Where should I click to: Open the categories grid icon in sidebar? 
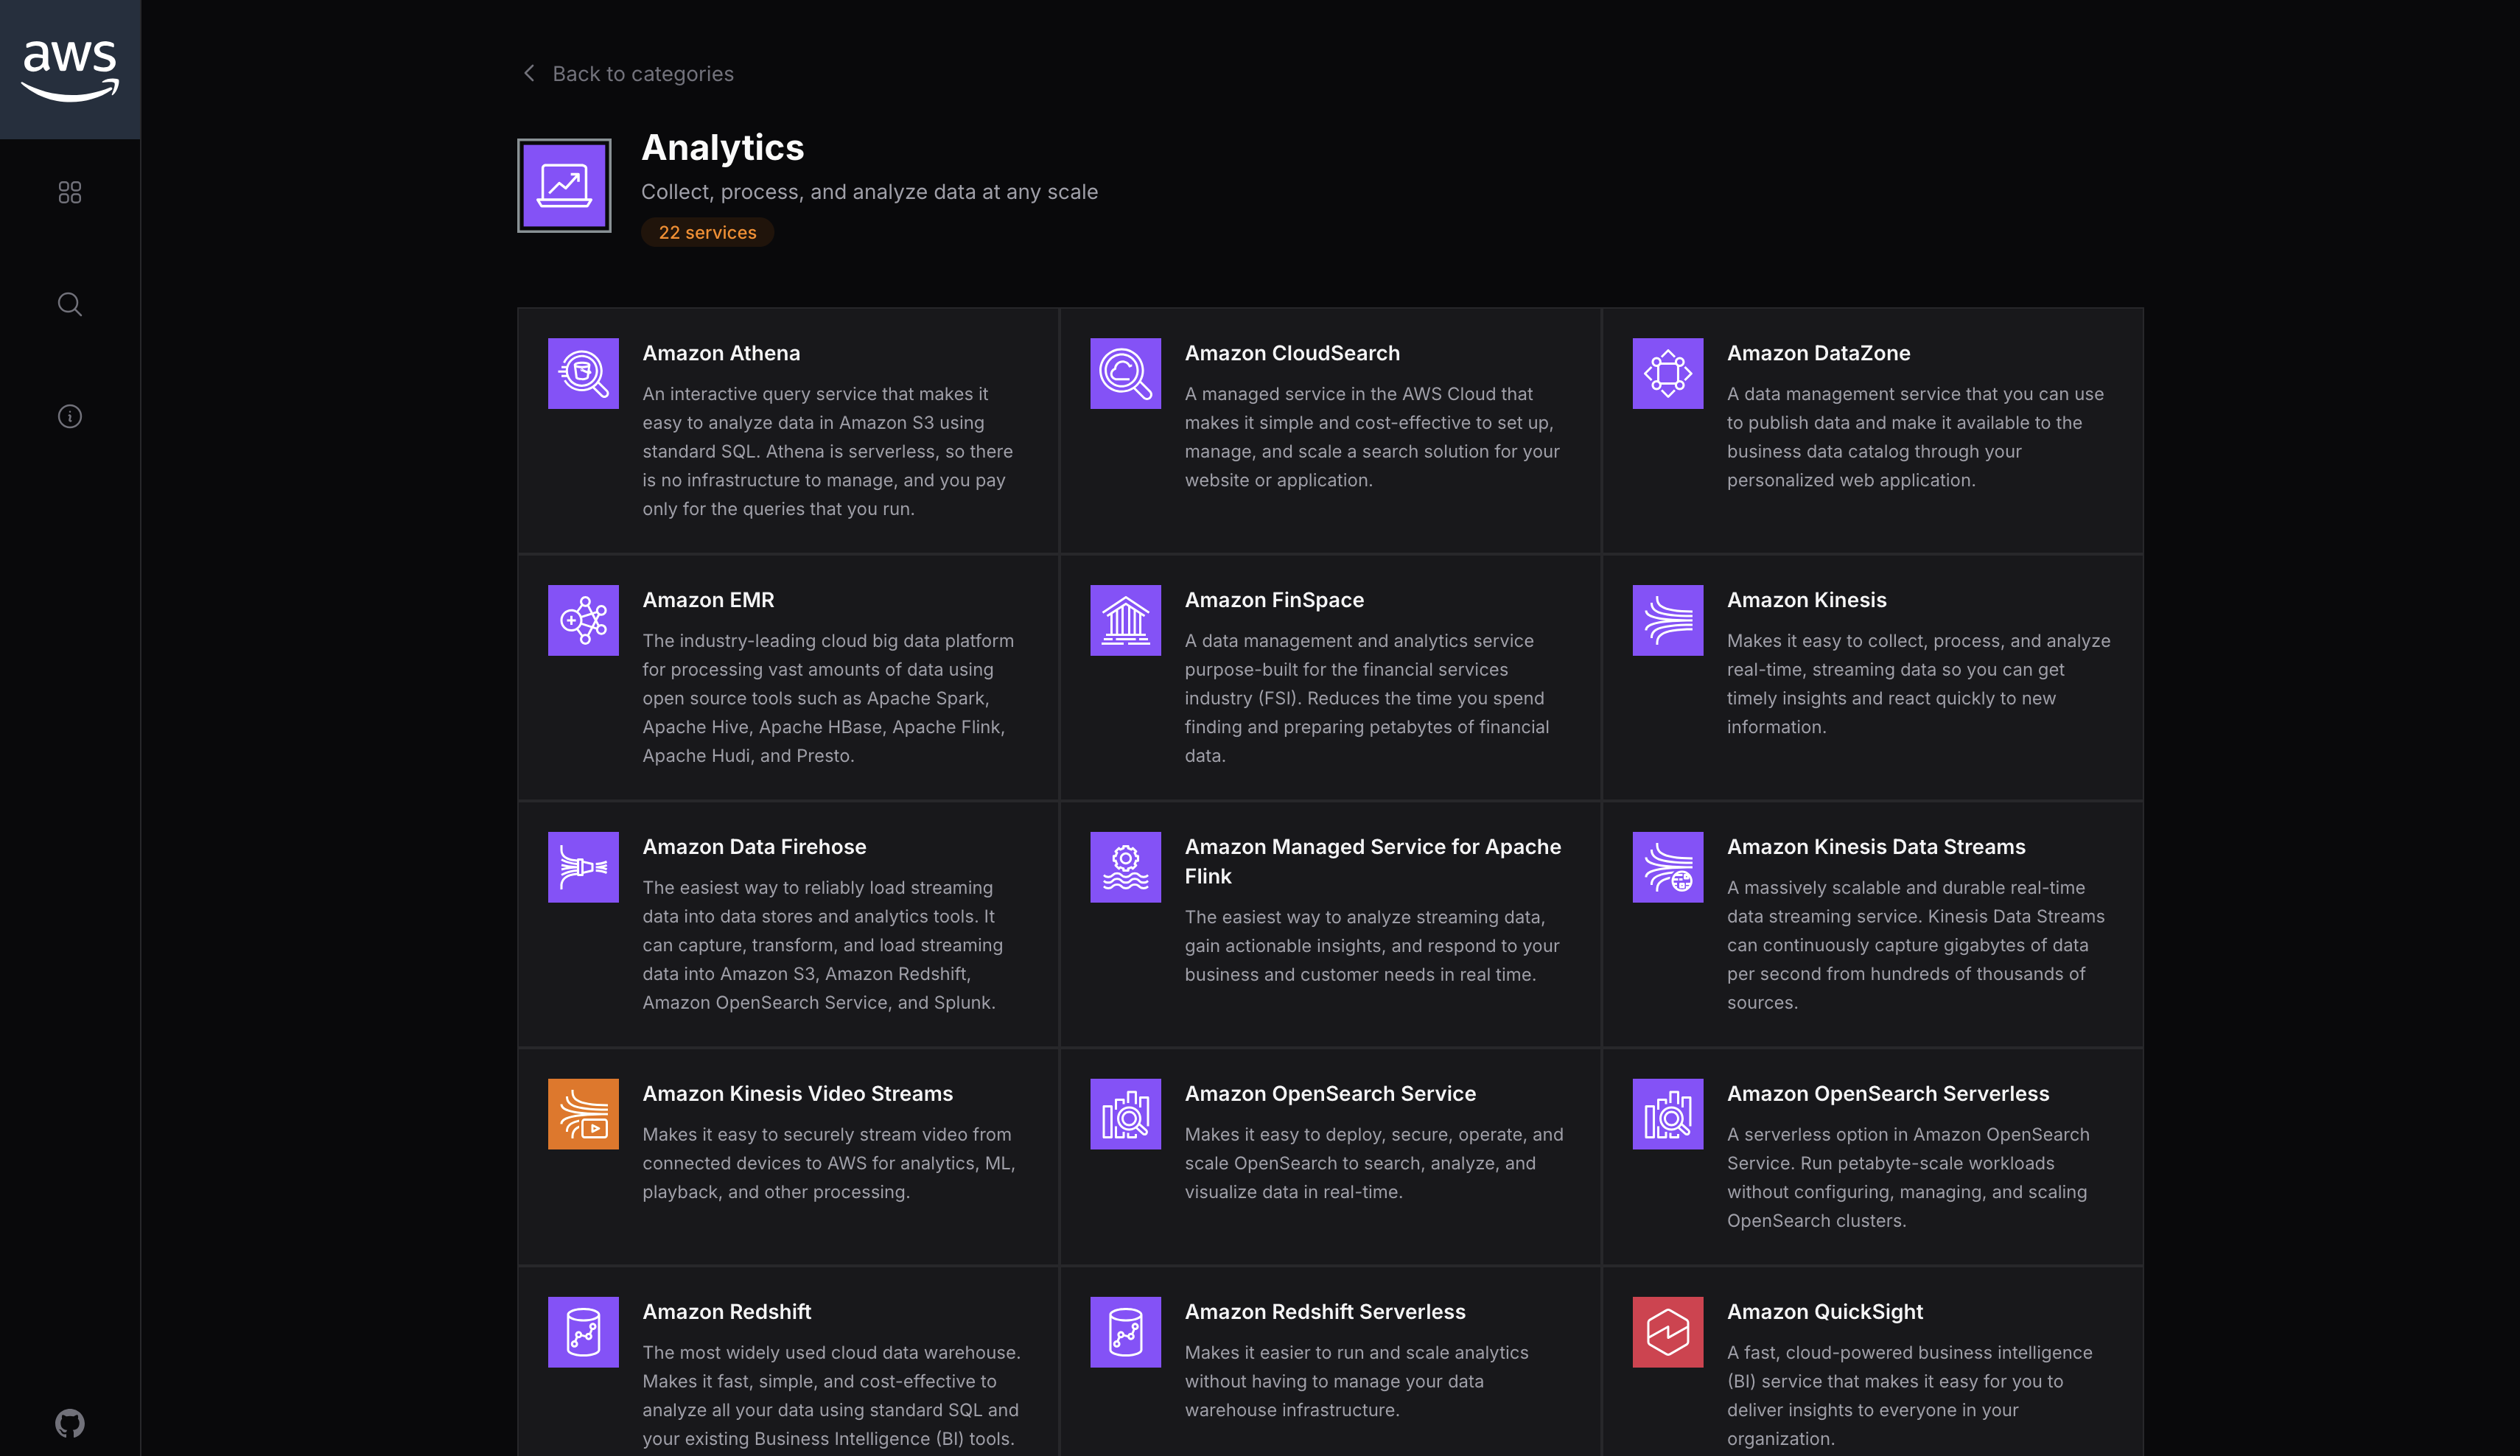tap(70, 192)
